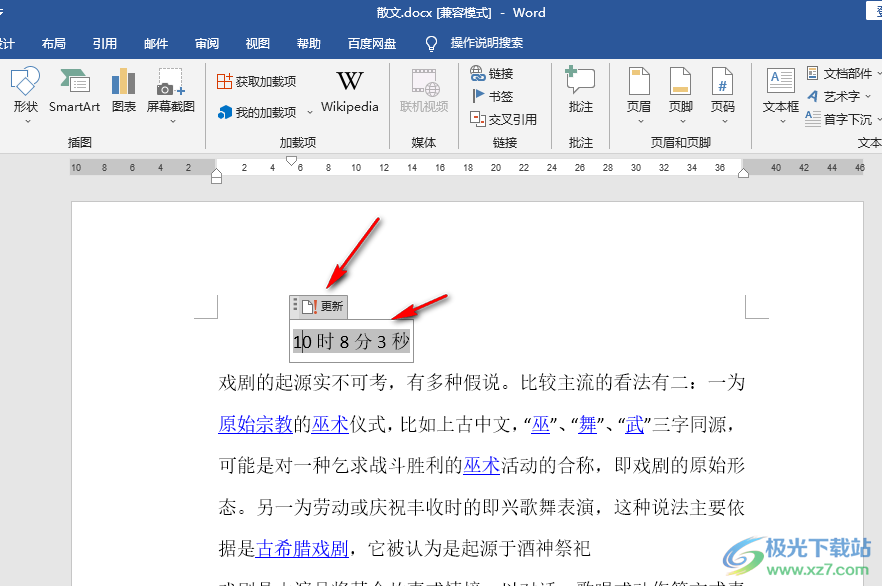Image resolution: width=882 pixels, height=586 pixels.
Task: Open the Screenshot (屏幕截图) tool
Action: pos(170,90)
